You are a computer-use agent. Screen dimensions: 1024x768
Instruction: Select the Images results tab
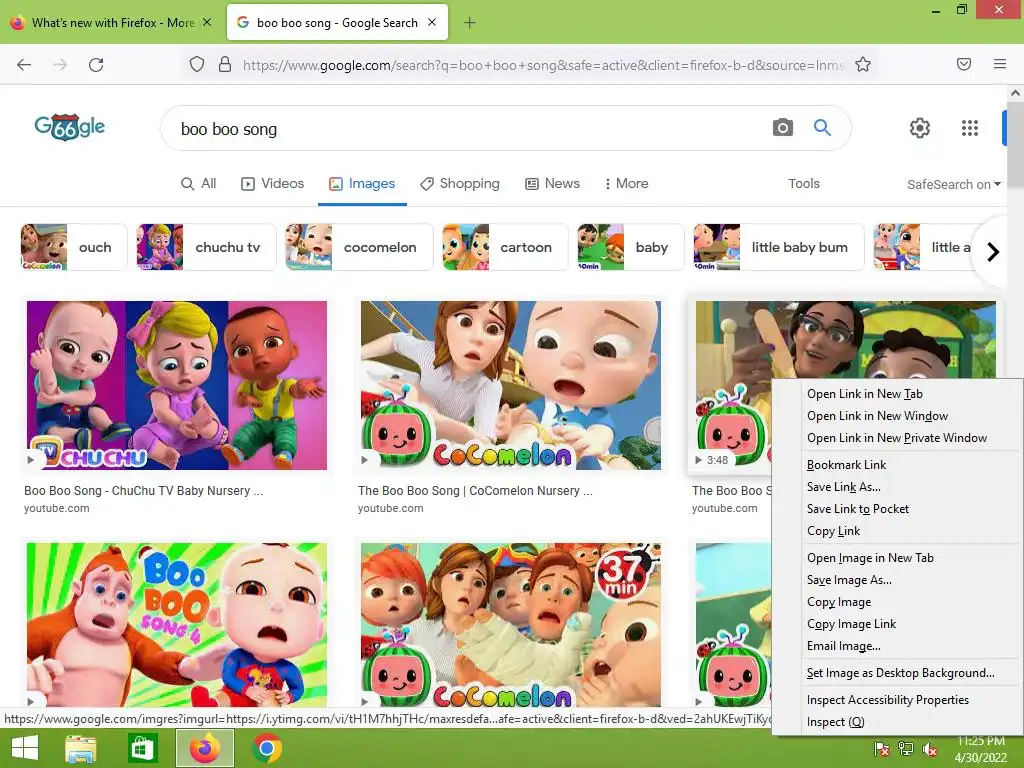point(362,184)
